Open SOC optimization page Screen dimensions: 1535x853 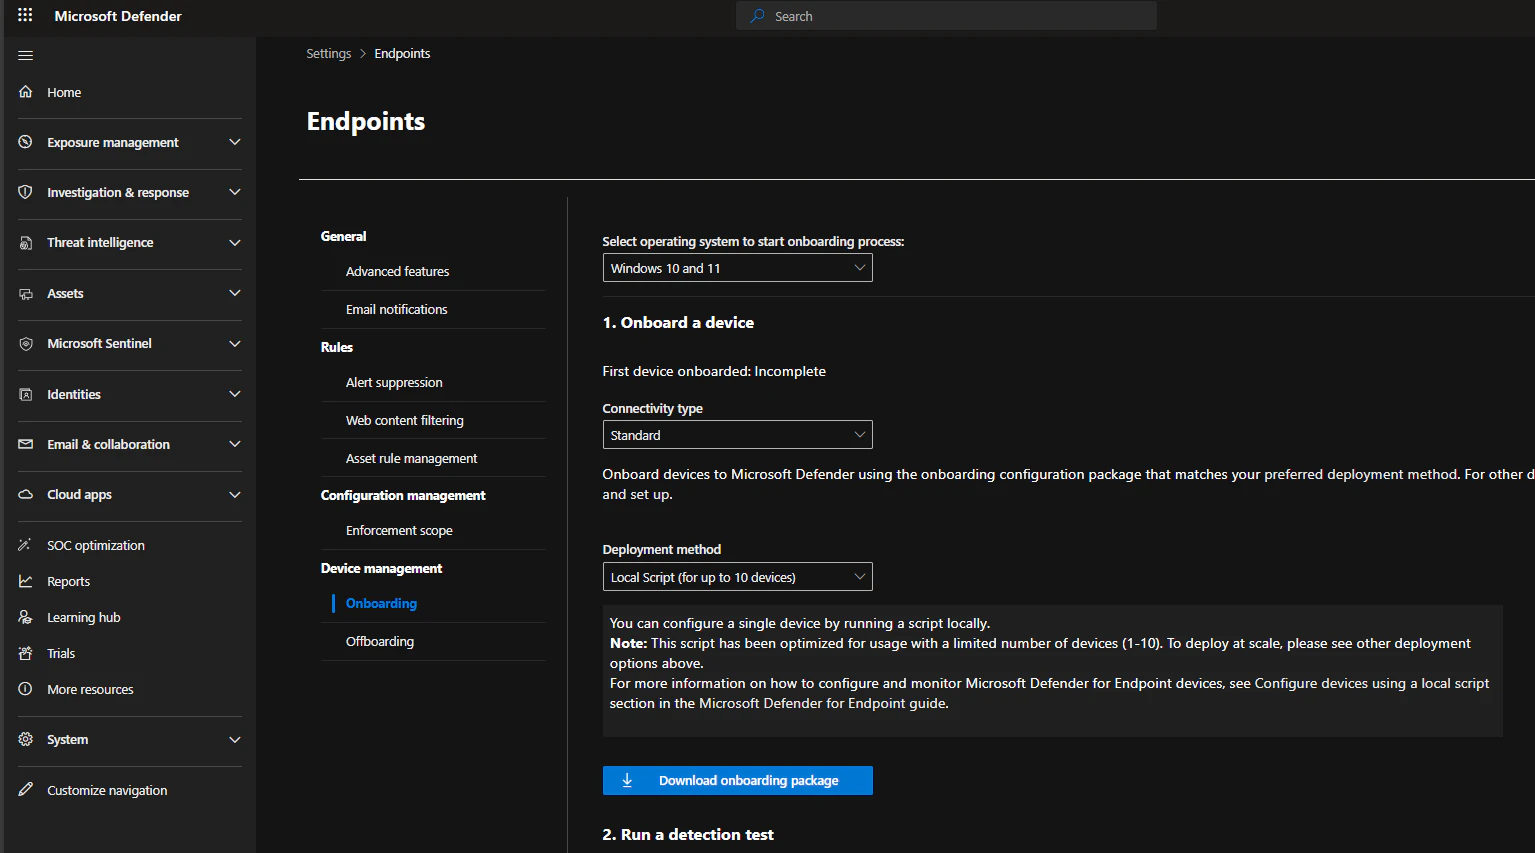click(x=96, y=545)
